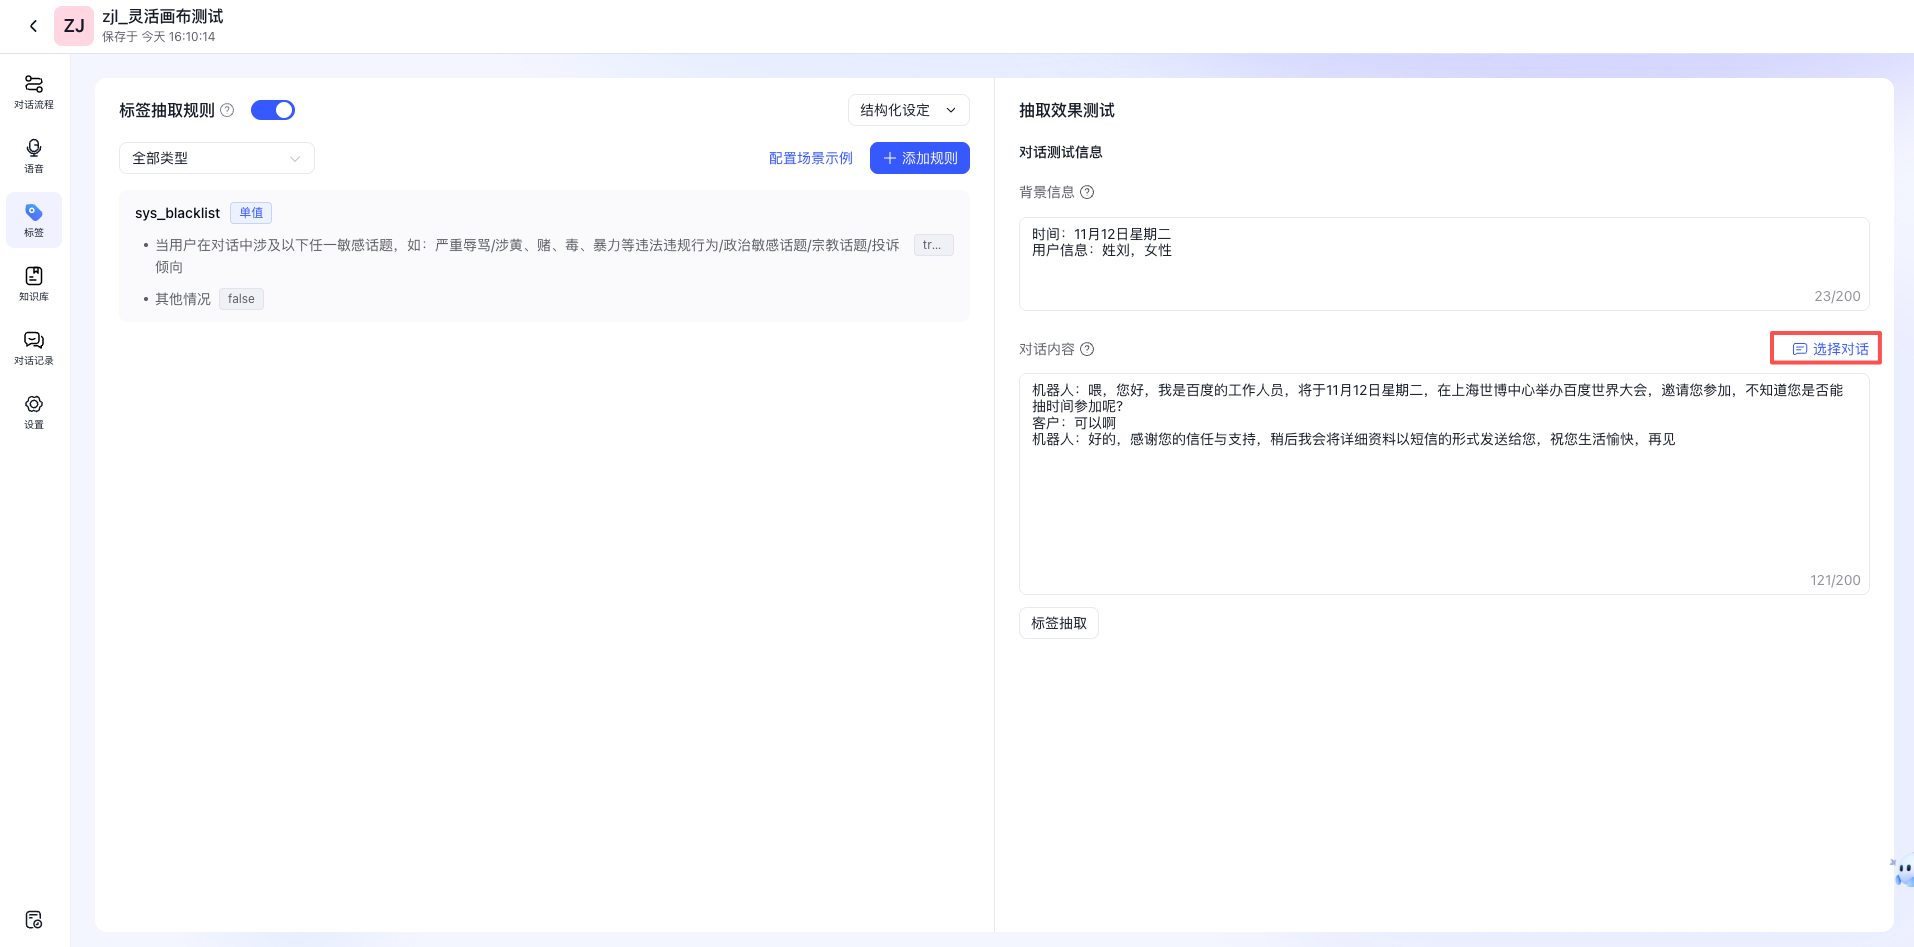Image resolution: width=1914 pixels, height=947 pixels.
Task: Open the 设置 gear sidebar item
Action: 34,411
